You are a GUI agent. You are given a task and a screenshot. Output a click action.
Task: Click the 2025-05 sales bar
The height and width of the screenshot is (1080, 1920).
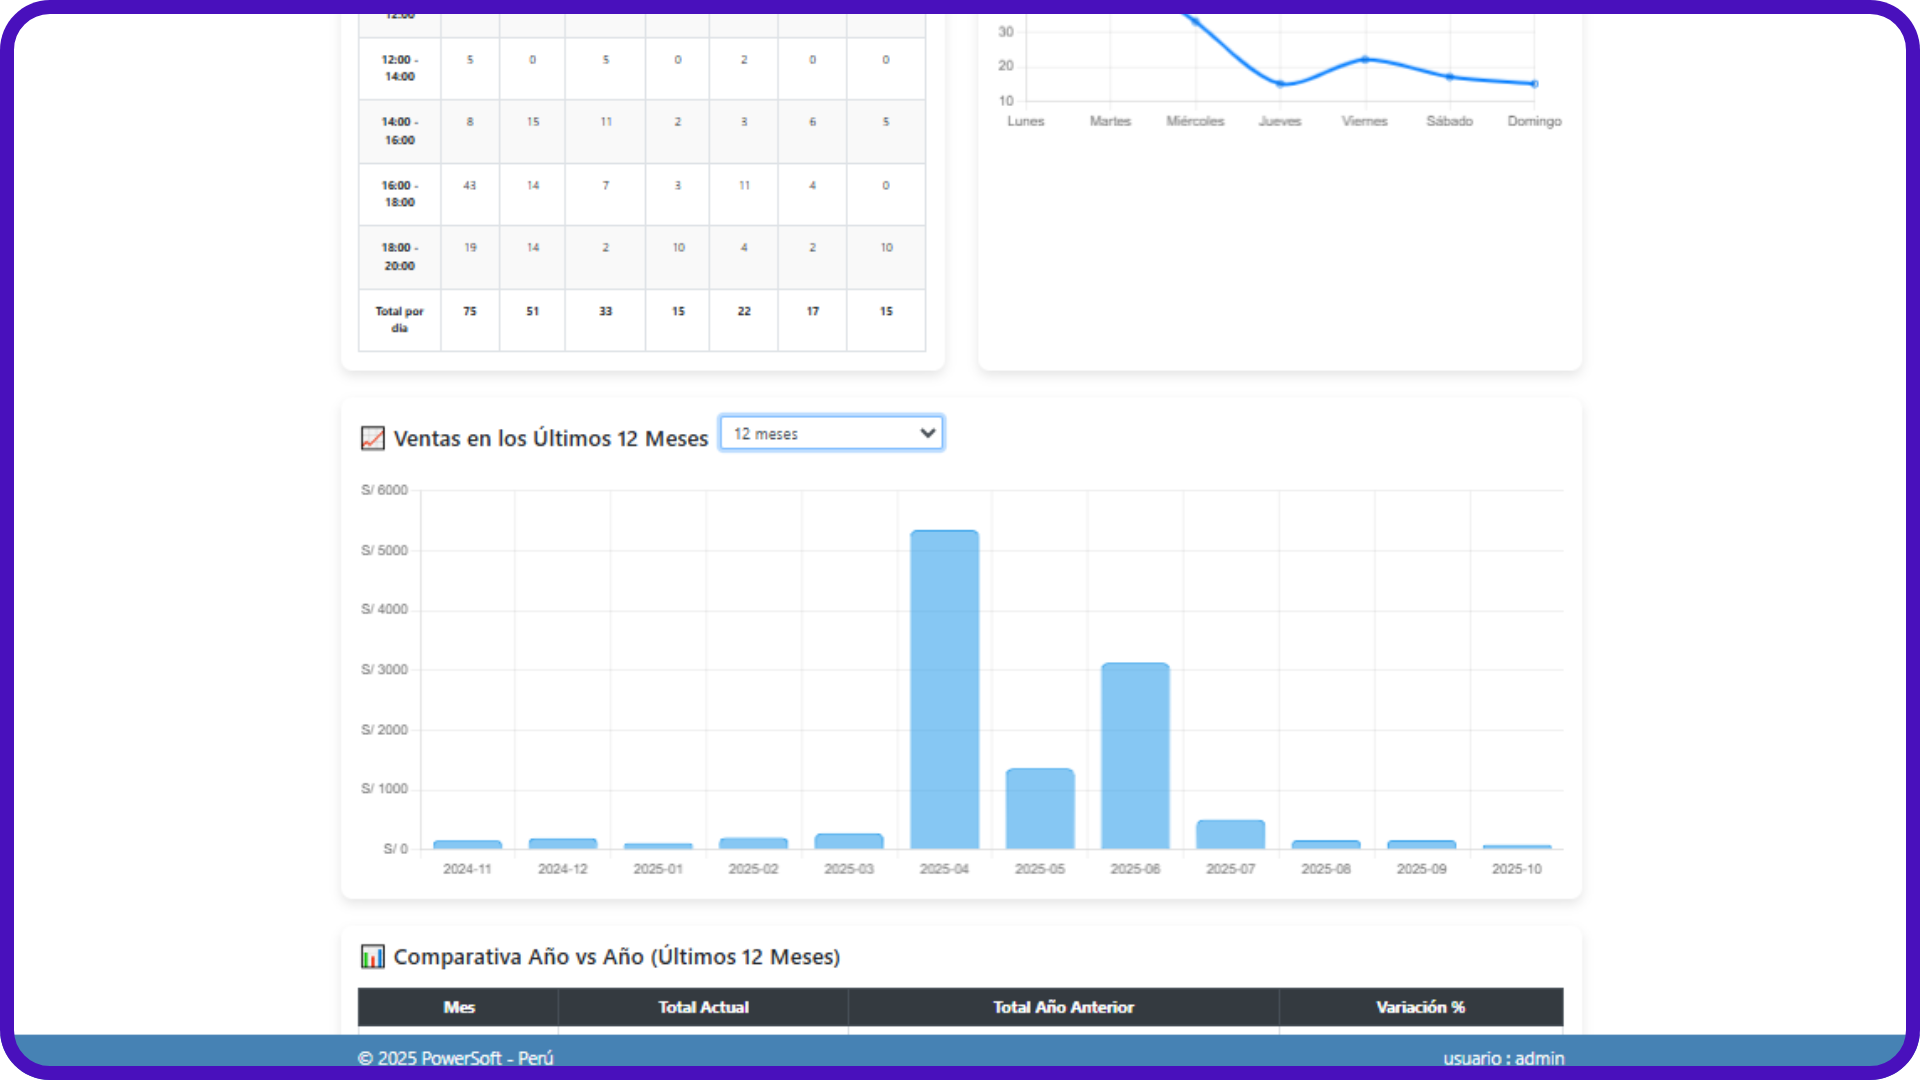1040,809
